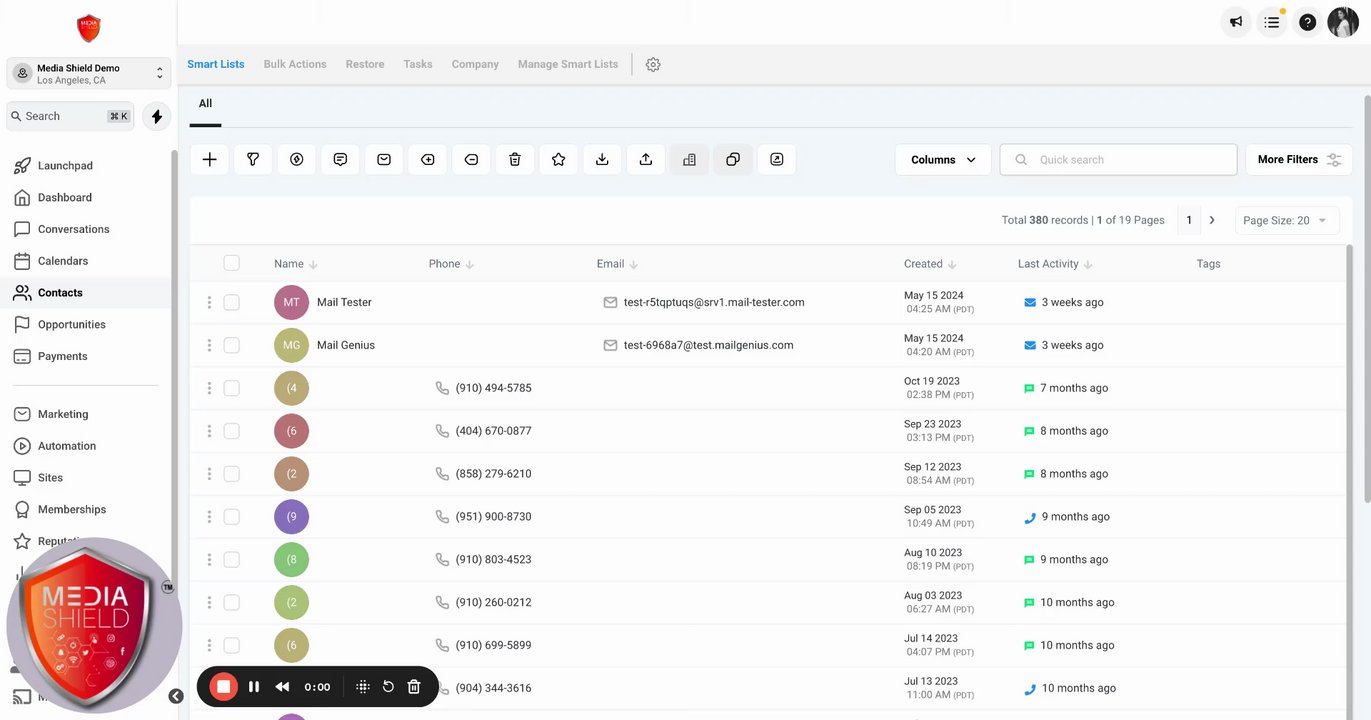Open More Filters
This screenshot has height=720, width=1371.
pos(1299,160)
